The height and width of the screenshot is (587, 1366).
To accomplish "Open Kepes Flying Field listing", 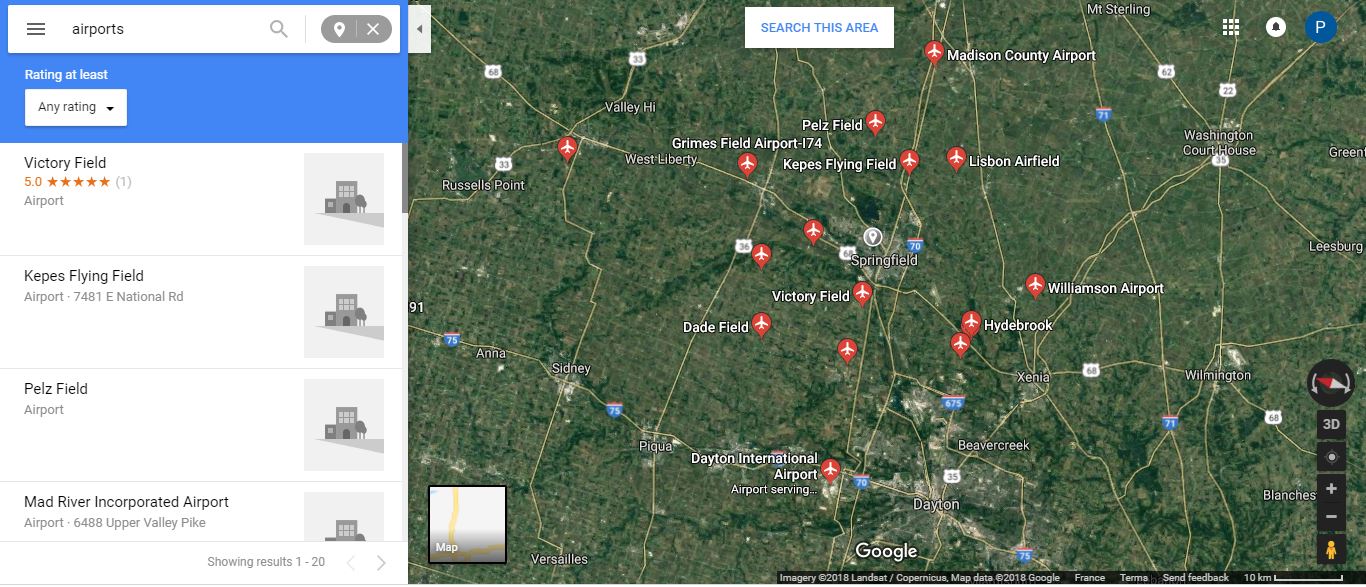I will 202,312.
